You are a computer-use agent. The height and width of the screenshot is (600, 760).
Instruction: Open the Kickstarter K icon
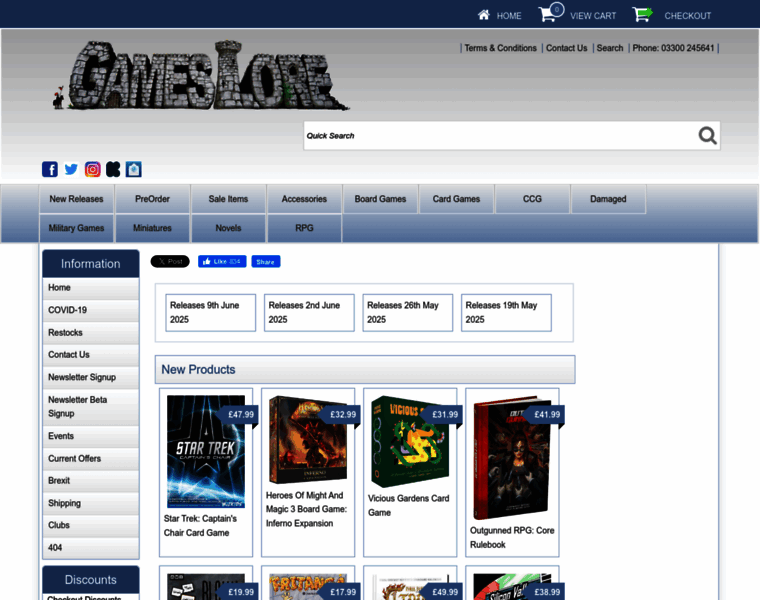[113, 169]
